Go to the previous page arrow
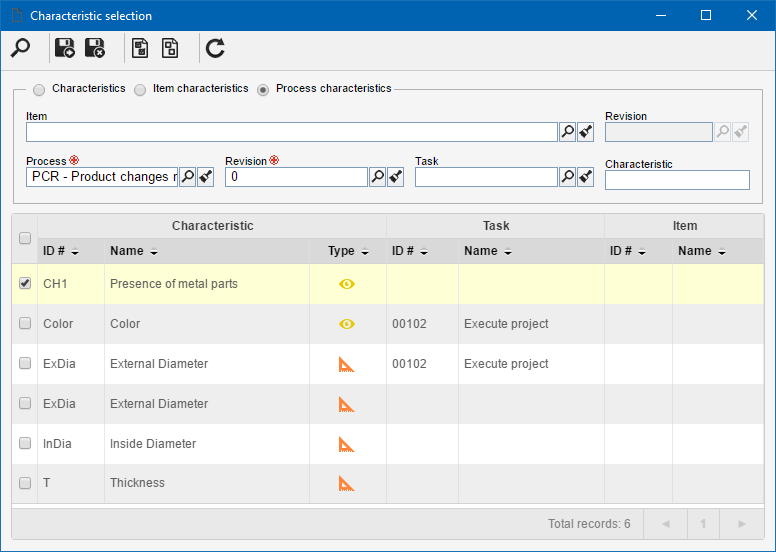This screenshot has width=776, height=552. [x=666, y=524]
